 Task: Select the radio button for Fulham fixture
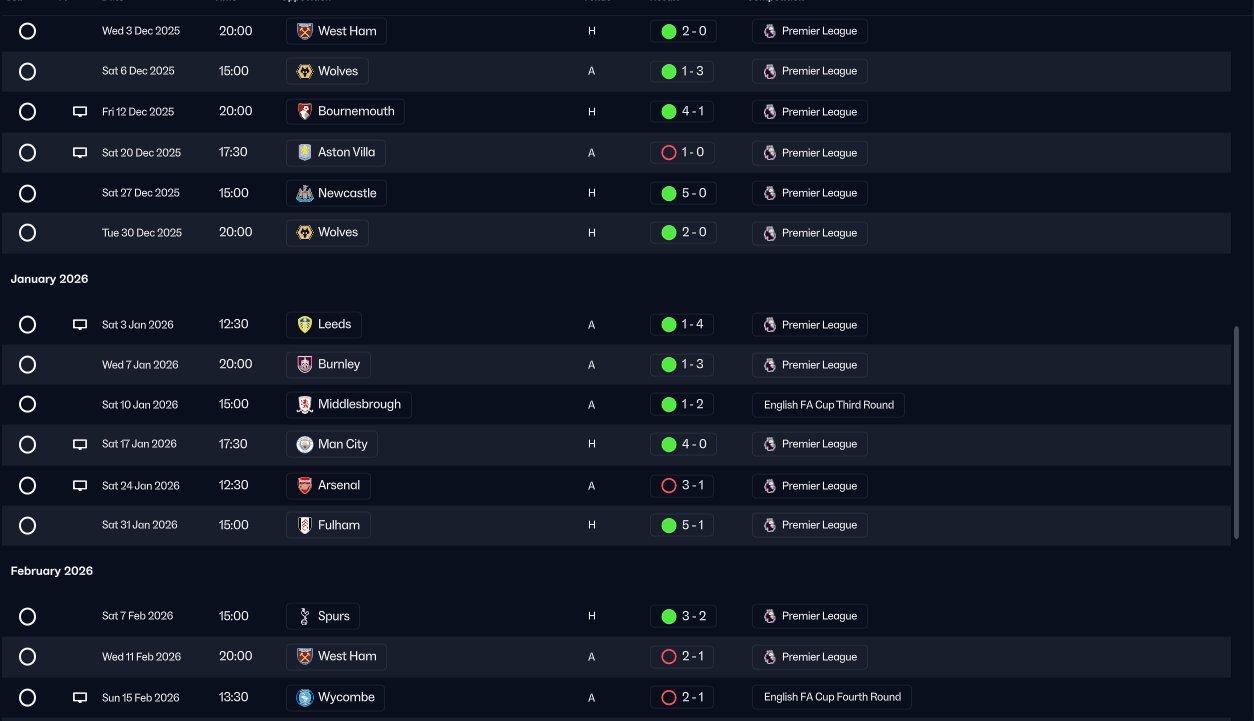(x=28, y=525)
